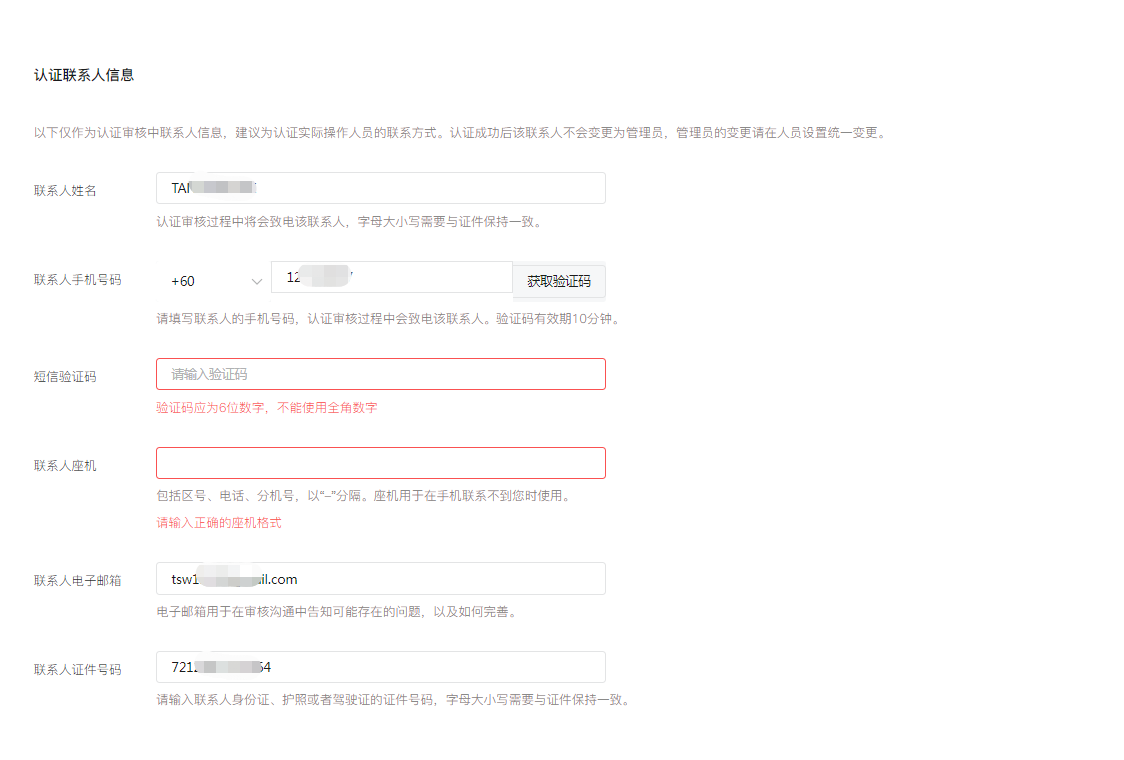Click the red 验证码应为6位数字 error message

pyautogui.click(x=266, y=408)
